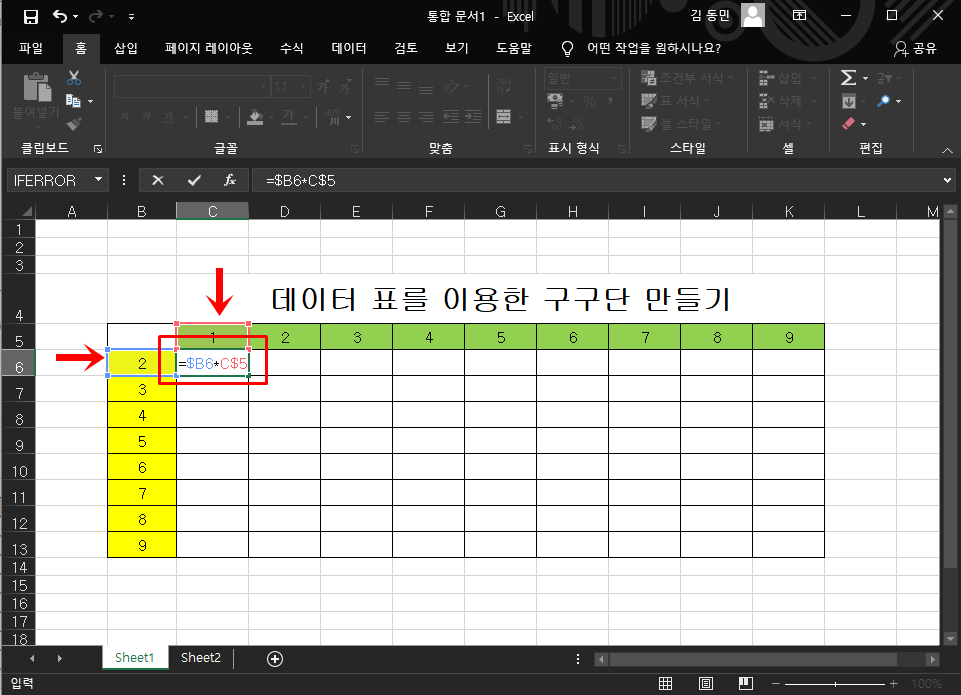Click the add new sheet plus icon
The width and height of the screenshot is (961, 695).
point(275,659)
